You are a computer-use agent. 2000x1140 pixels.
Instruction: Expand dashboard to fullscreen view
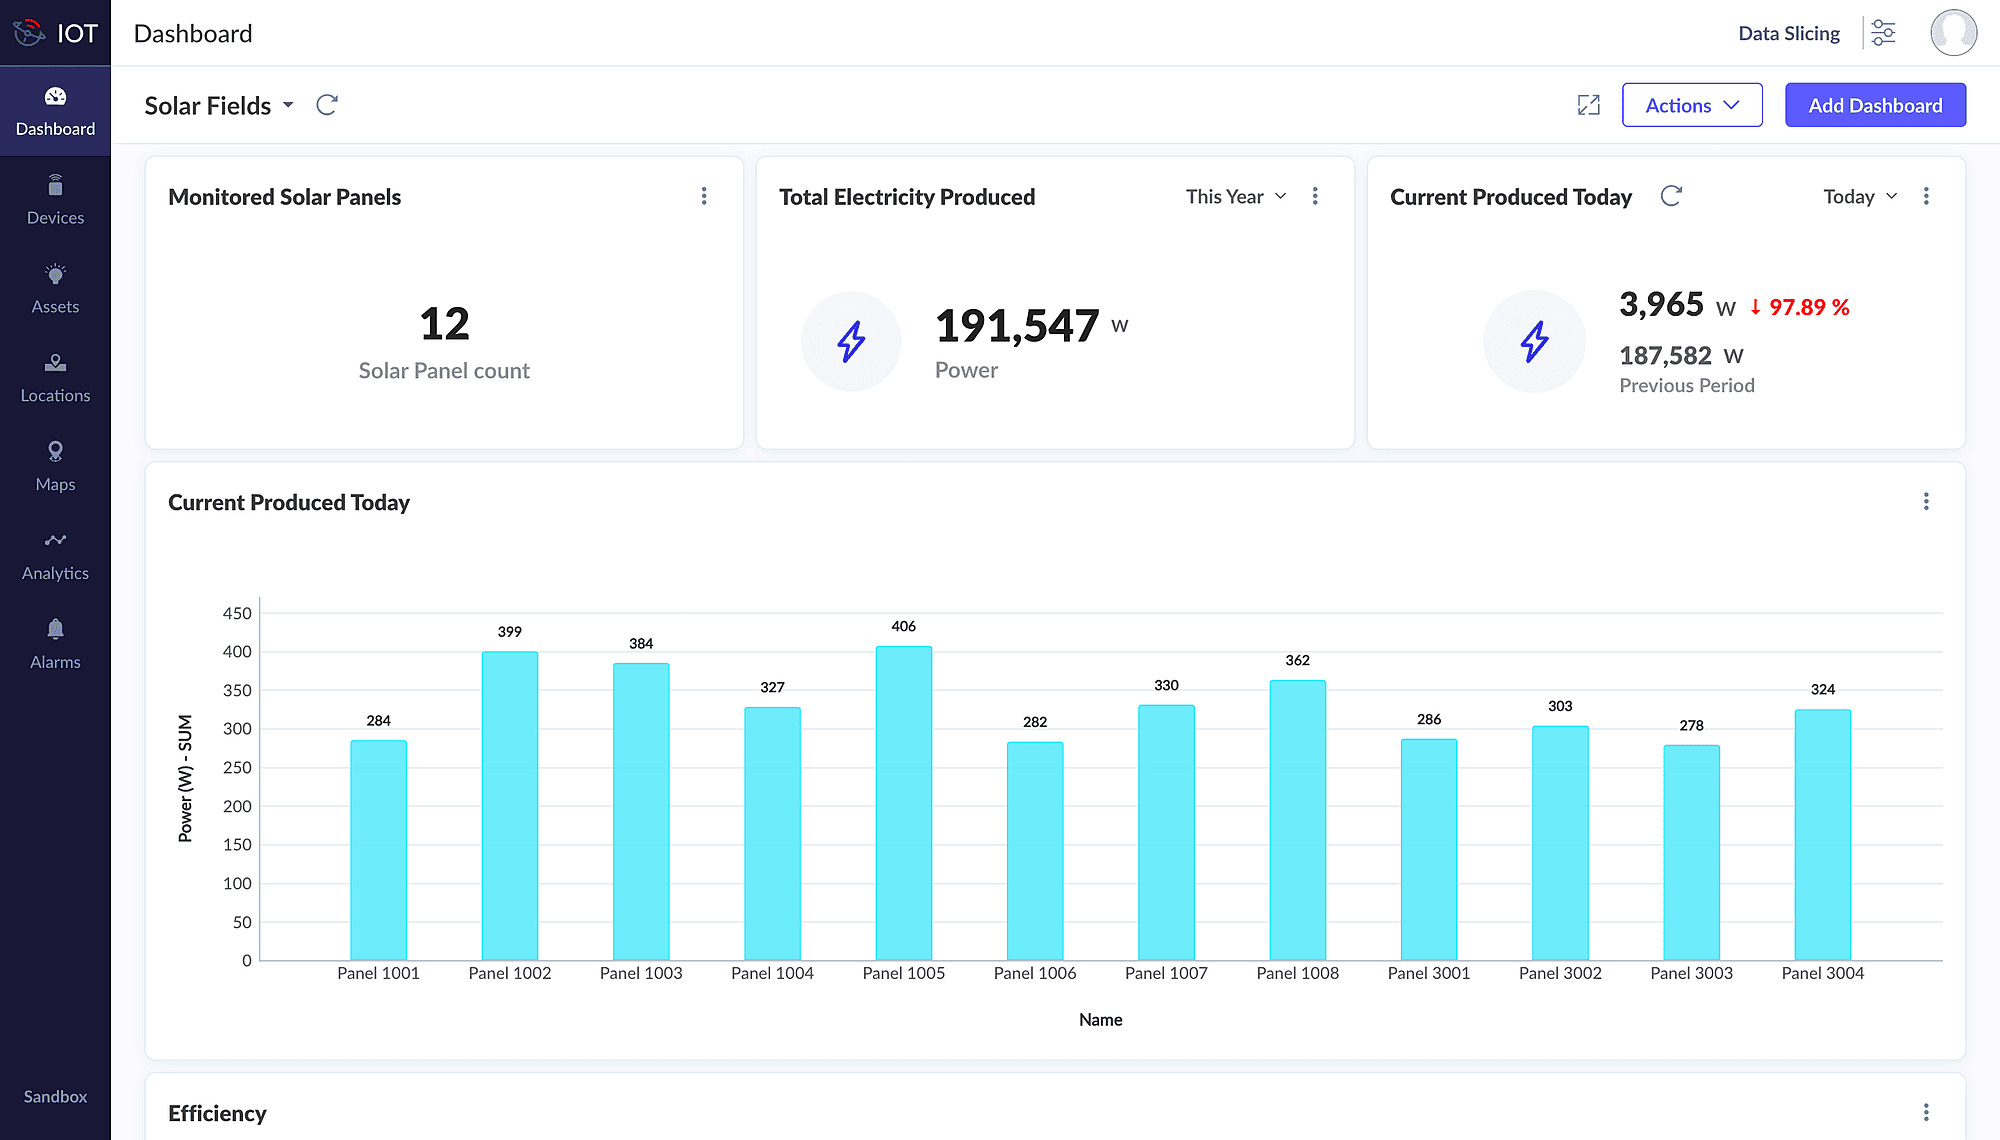tap(1588, 105)
